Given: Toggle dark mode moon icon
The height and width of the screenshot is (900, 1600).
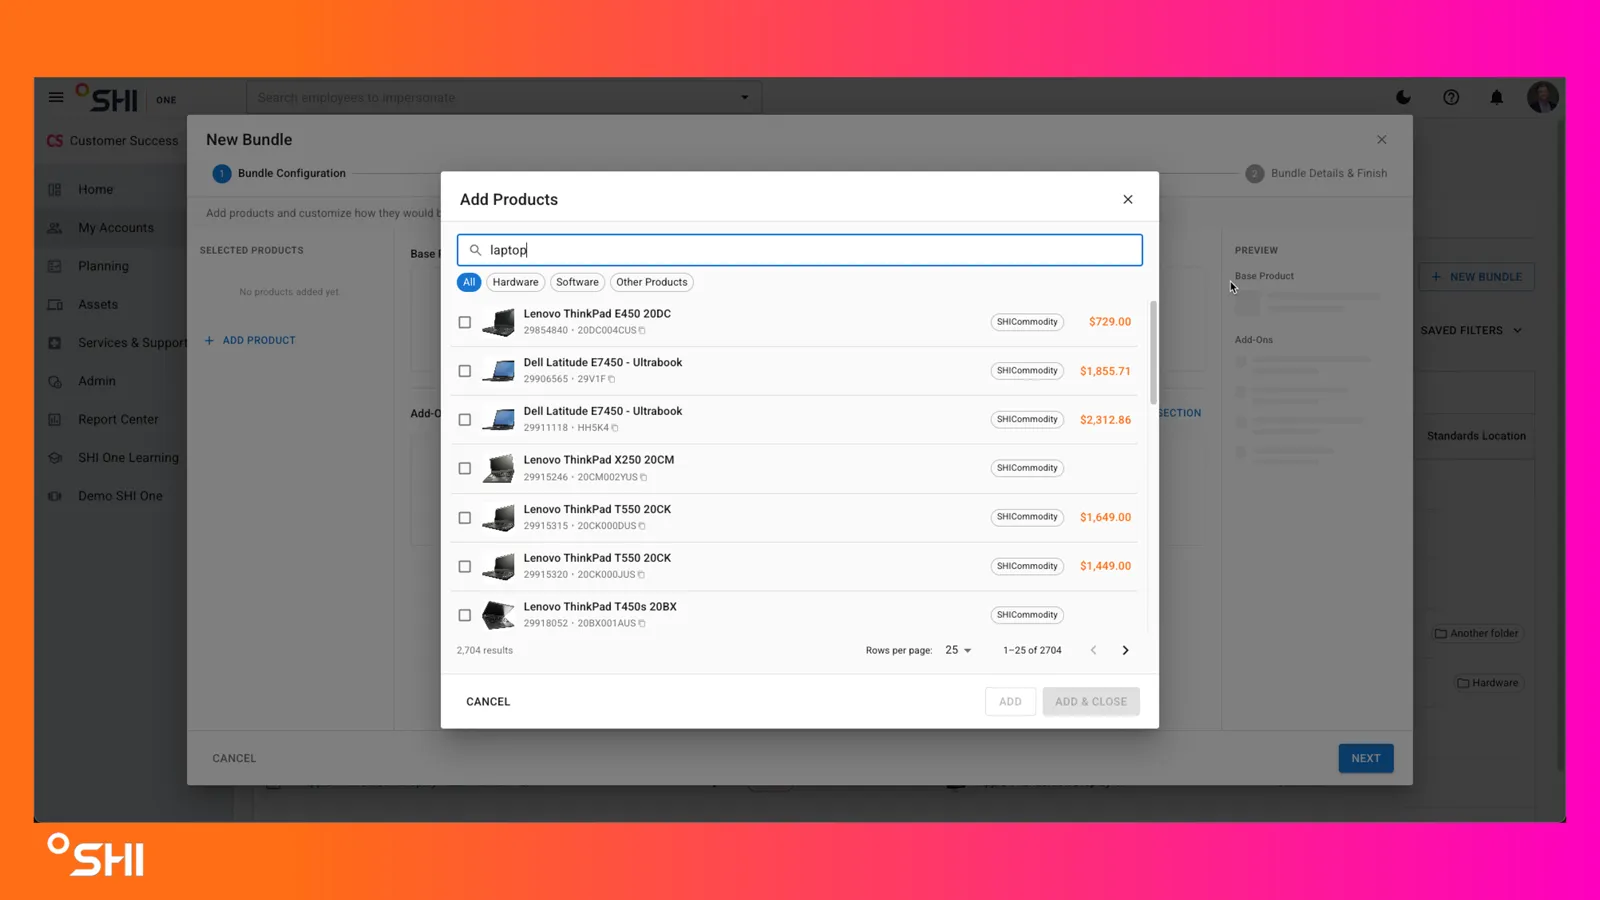Looking at the screenshot, I should pos(1403,98).
